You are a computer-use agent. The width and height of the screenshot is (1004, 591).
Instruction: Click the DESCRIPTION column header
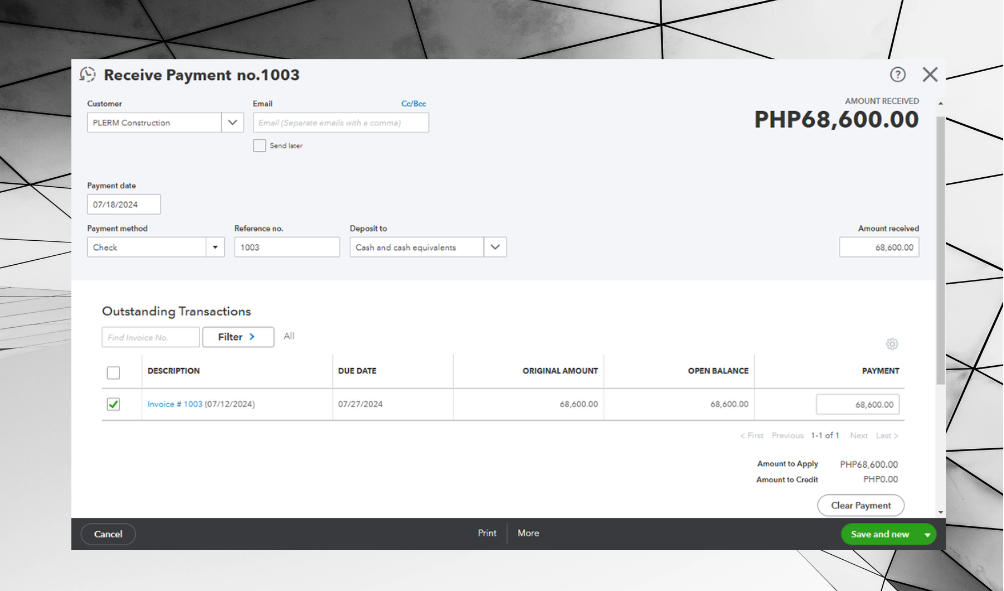[x=174, y=371]
